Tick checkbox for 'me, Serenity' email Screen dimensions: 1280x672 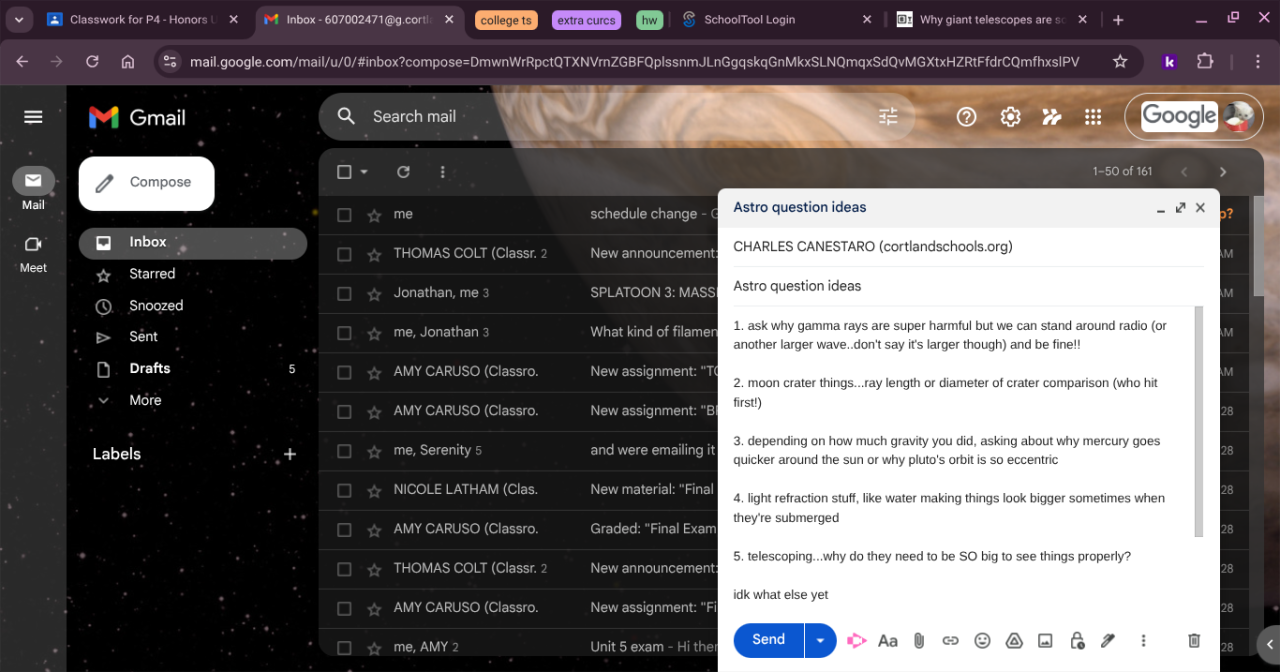pos(344,451)
